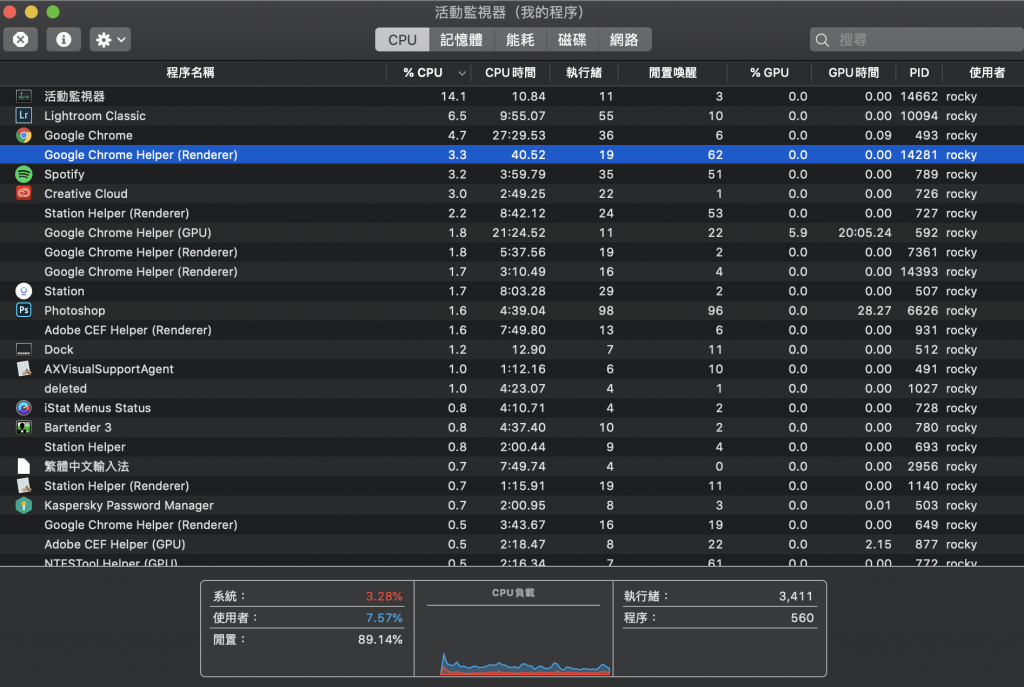Sort by the 使用者 column header
The width and height of the screenshot is (1024, 687).
tap(987, 72)
